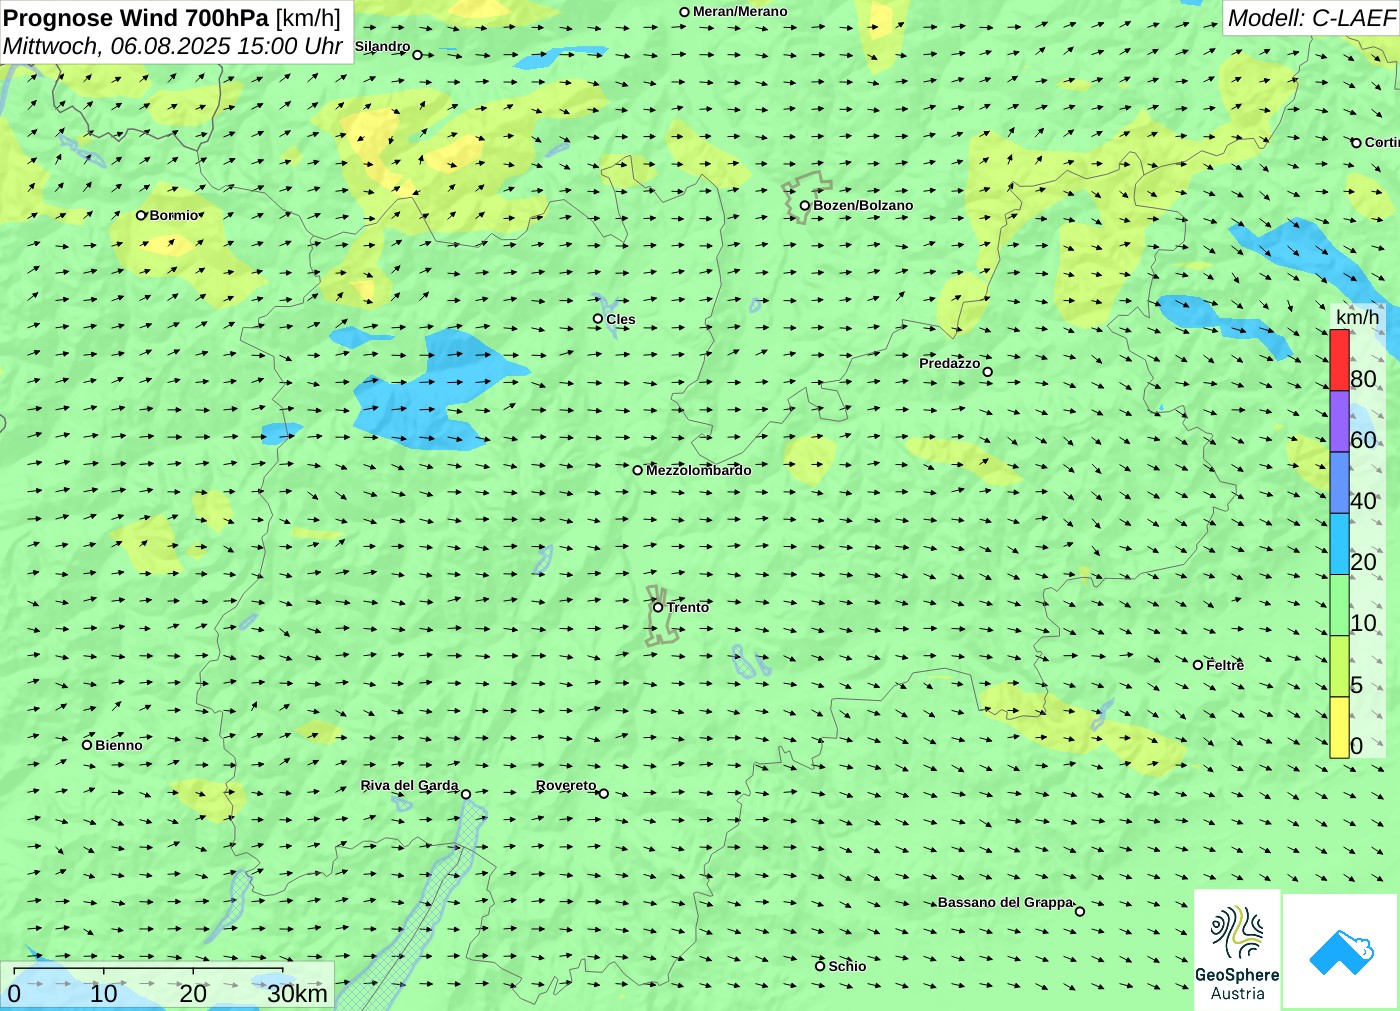Click the Bormio city marker

click(x=141, y=215)
